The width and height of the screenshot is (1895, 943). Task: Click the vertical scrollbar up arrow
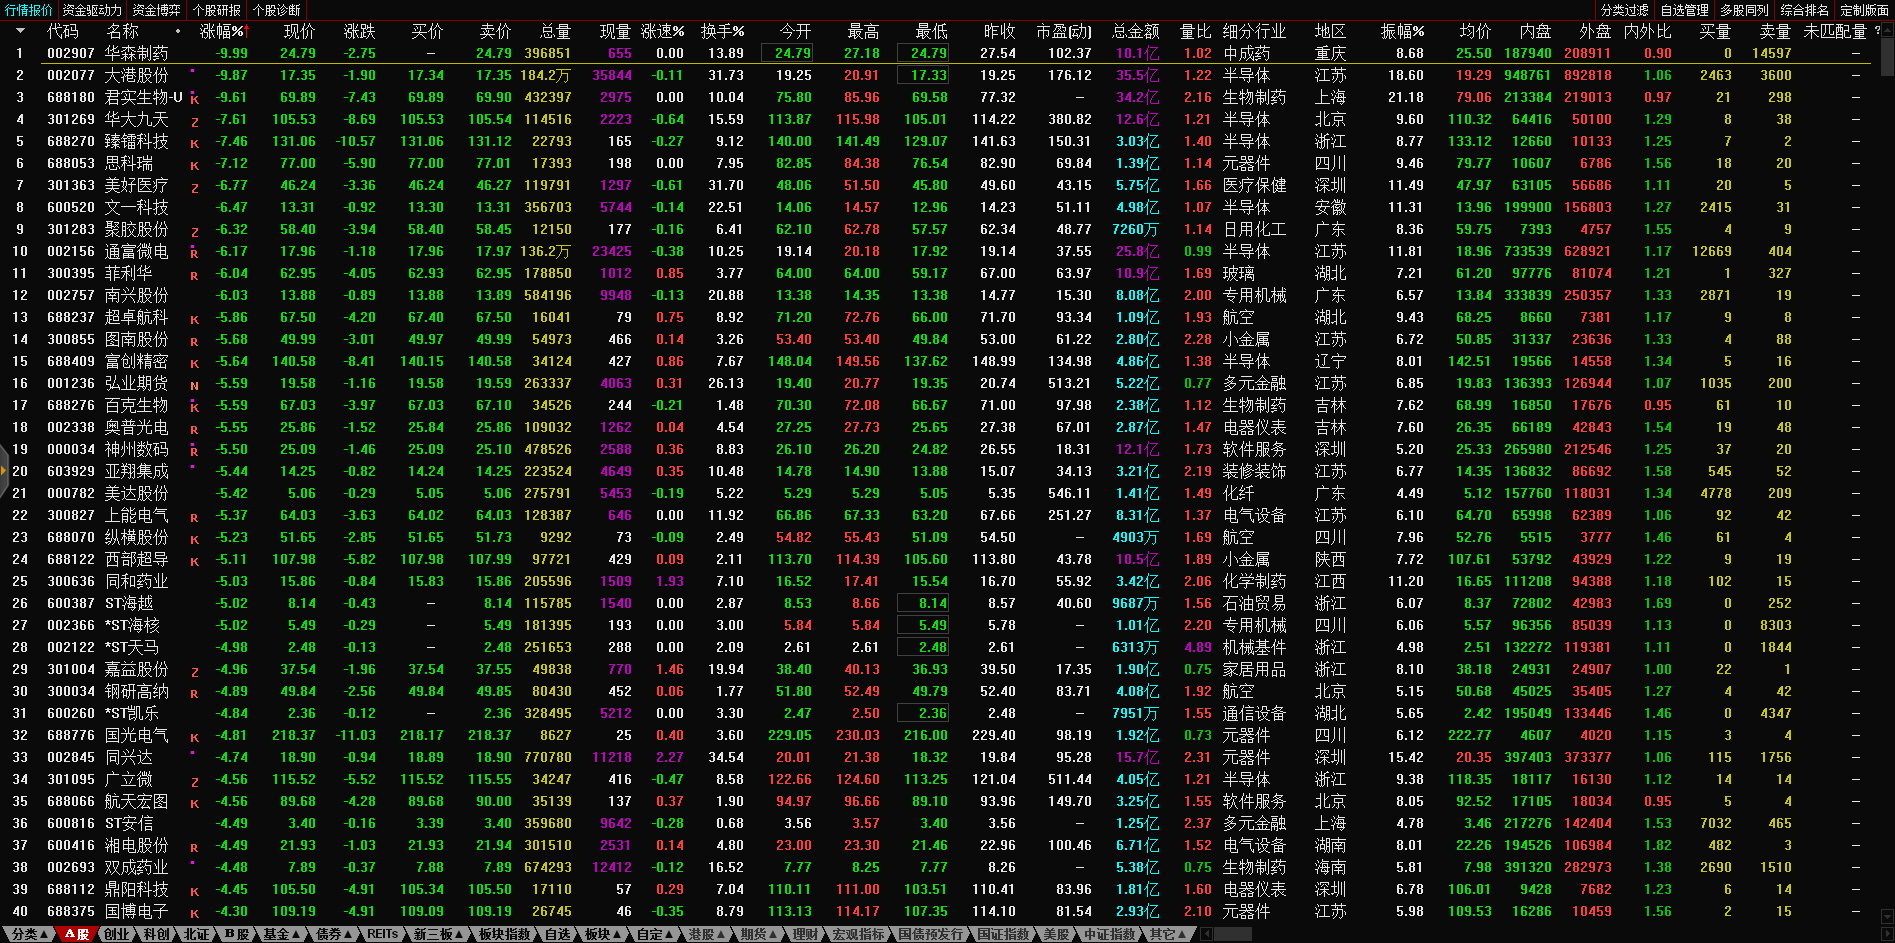pyautogui.click(x=1887, y=28)
